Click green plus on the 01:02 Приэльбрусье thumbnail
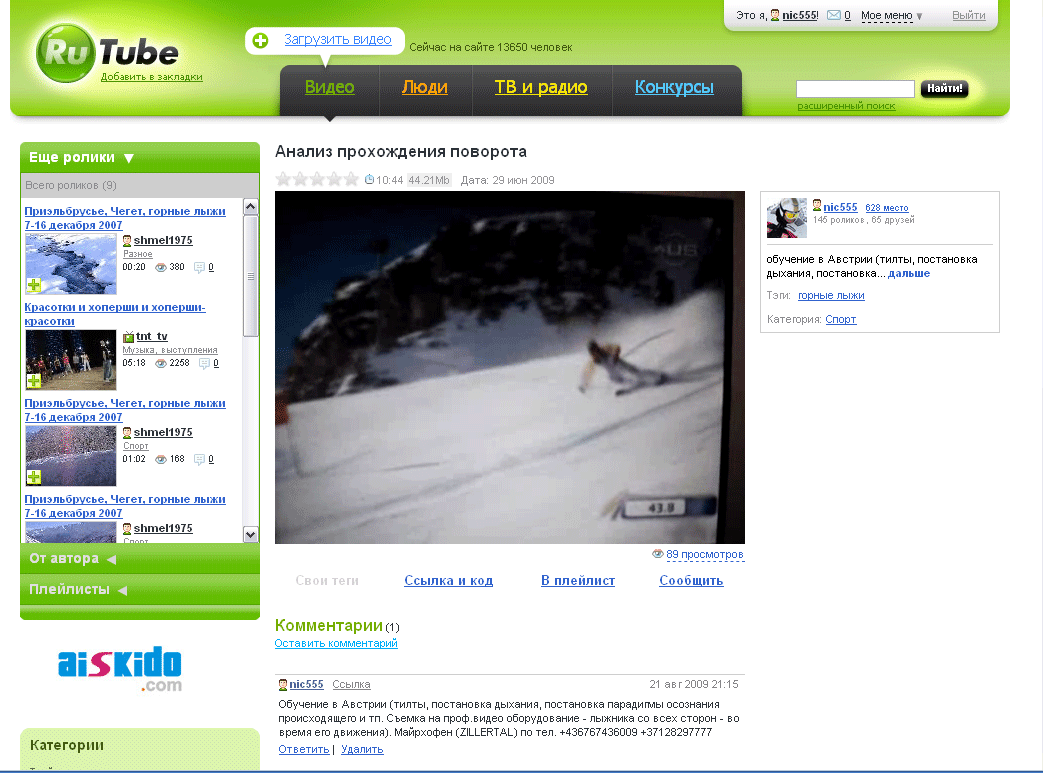 click(x=34, y=477)
